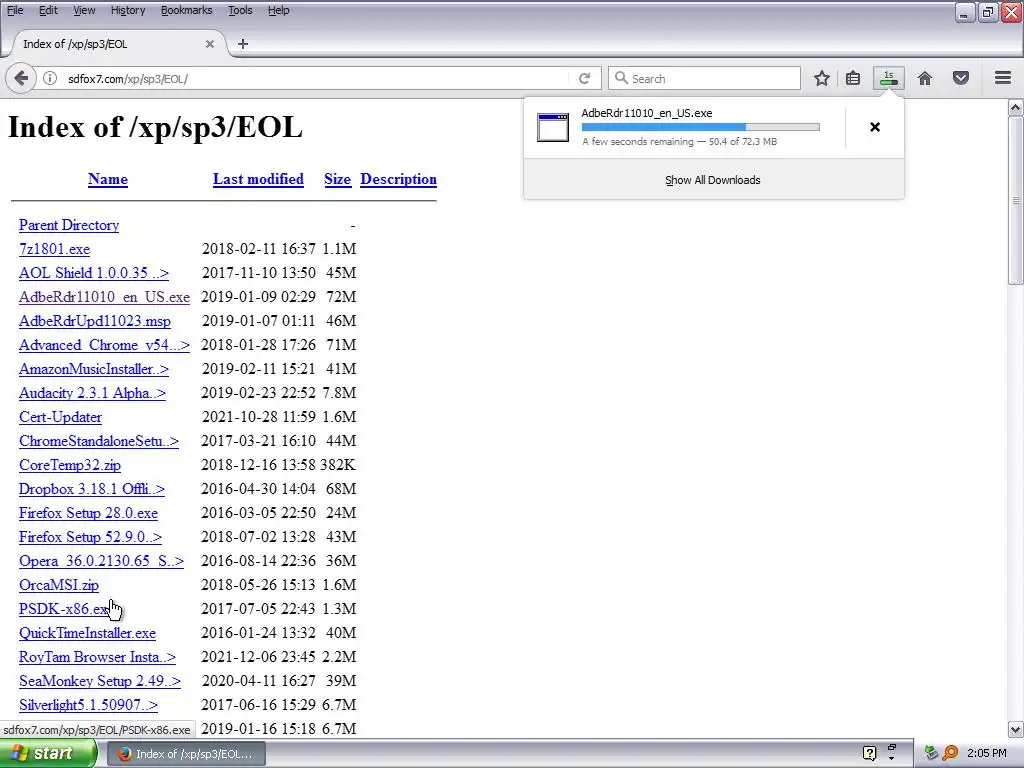The width and height of the screenshot is (1024, 768).
Task: Open the Help menu
Action: (x=278, y=10)
